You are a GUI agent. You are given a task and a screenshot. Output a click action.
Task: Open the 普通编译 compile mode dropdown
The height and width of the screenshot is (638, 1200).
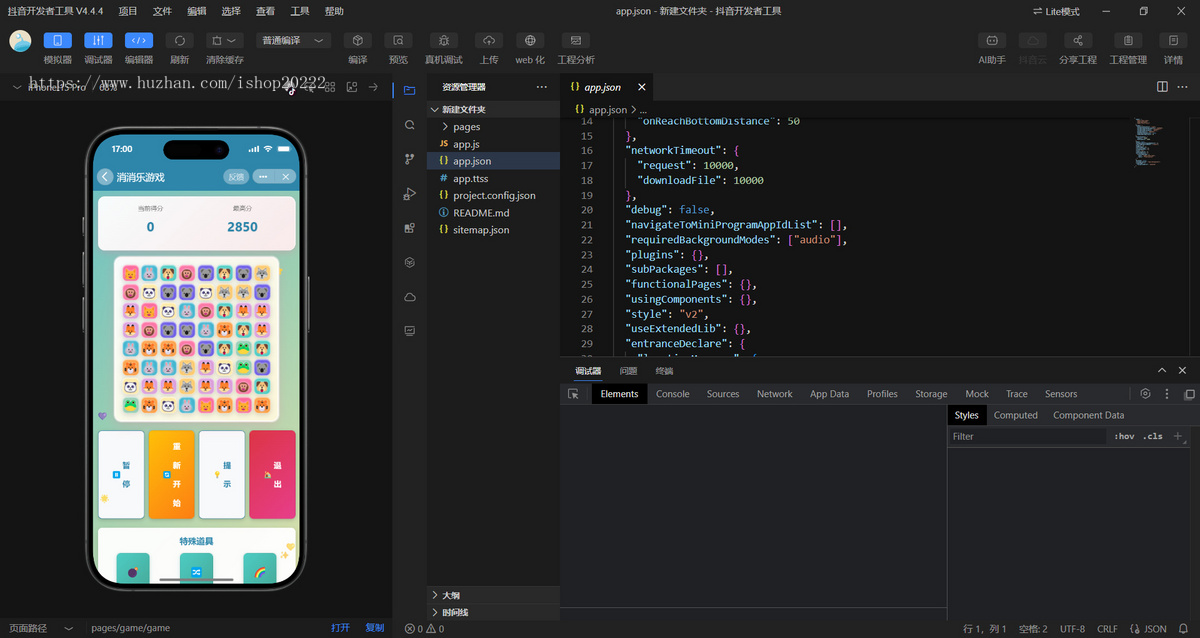coord(294,41)
